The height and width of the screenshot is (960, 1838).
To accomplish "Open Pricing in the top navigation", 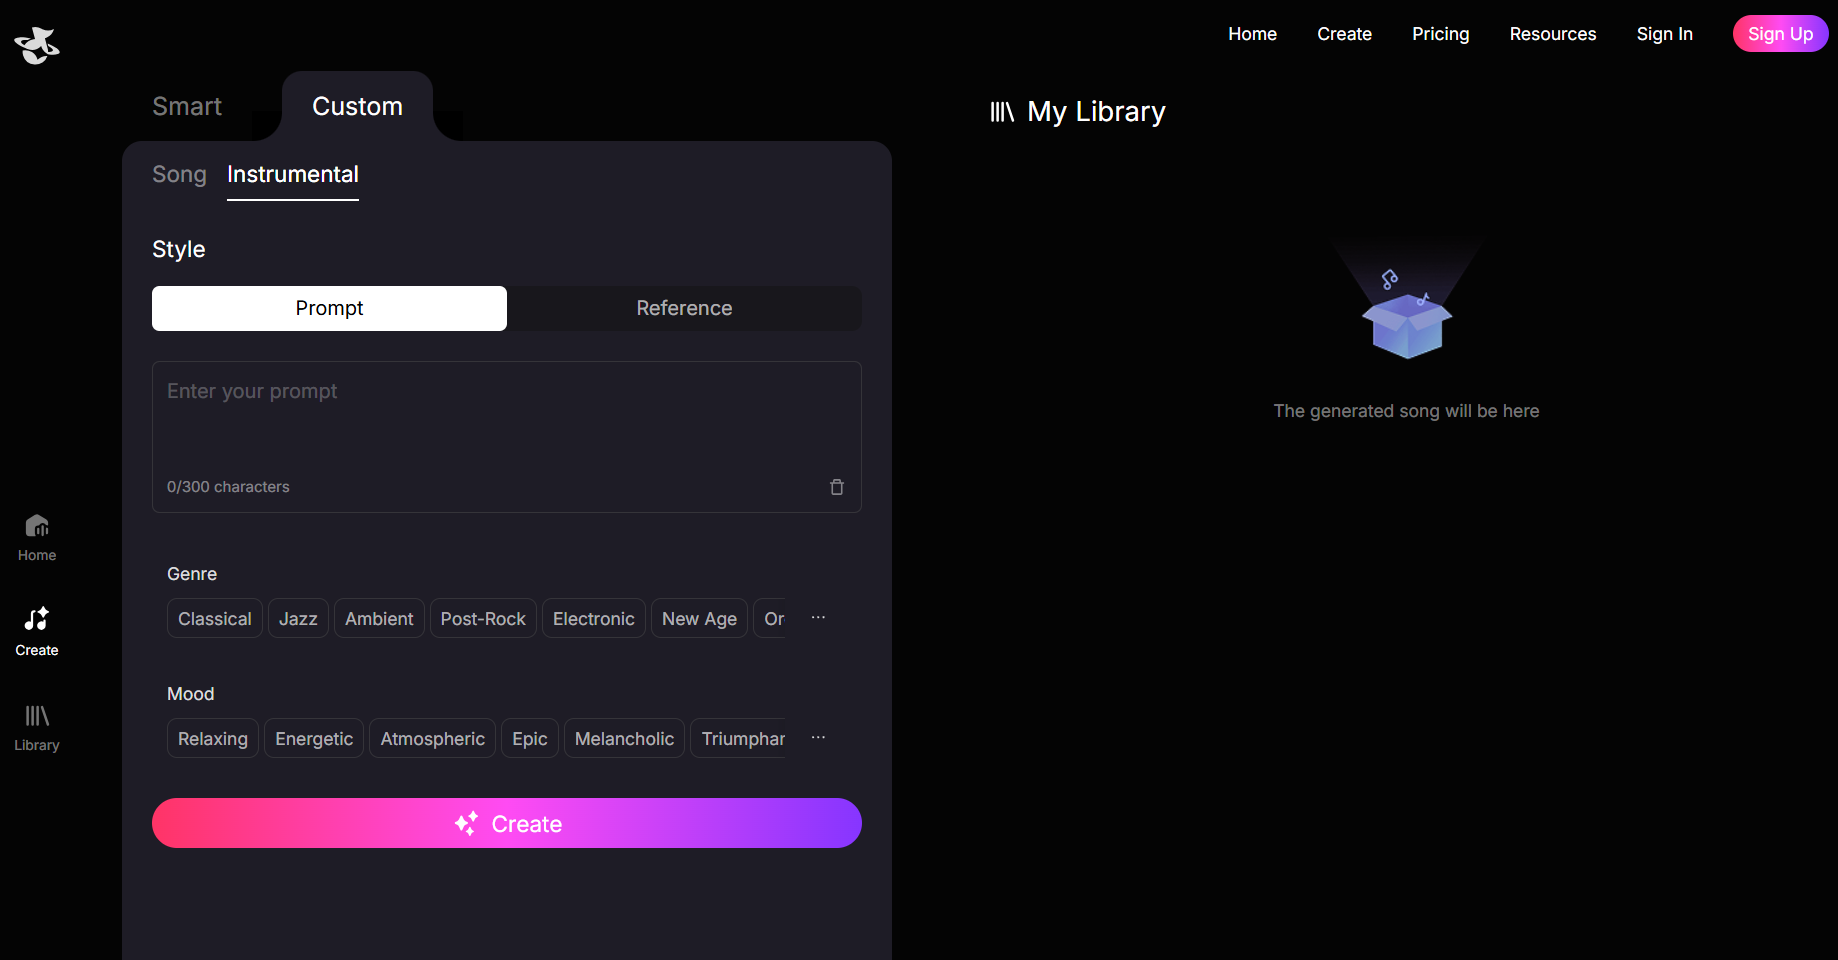I will 1440,34.
